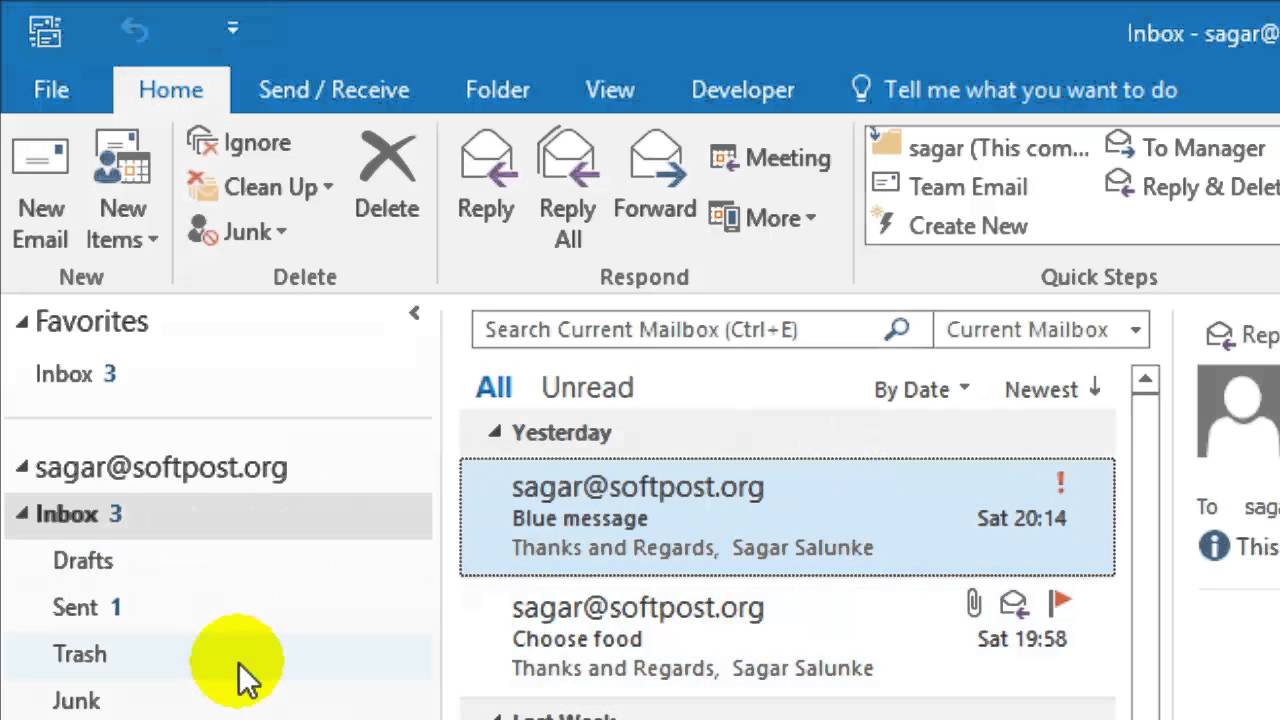Open the Current Mailbox scope dropdown

[x=1135, y=330]
